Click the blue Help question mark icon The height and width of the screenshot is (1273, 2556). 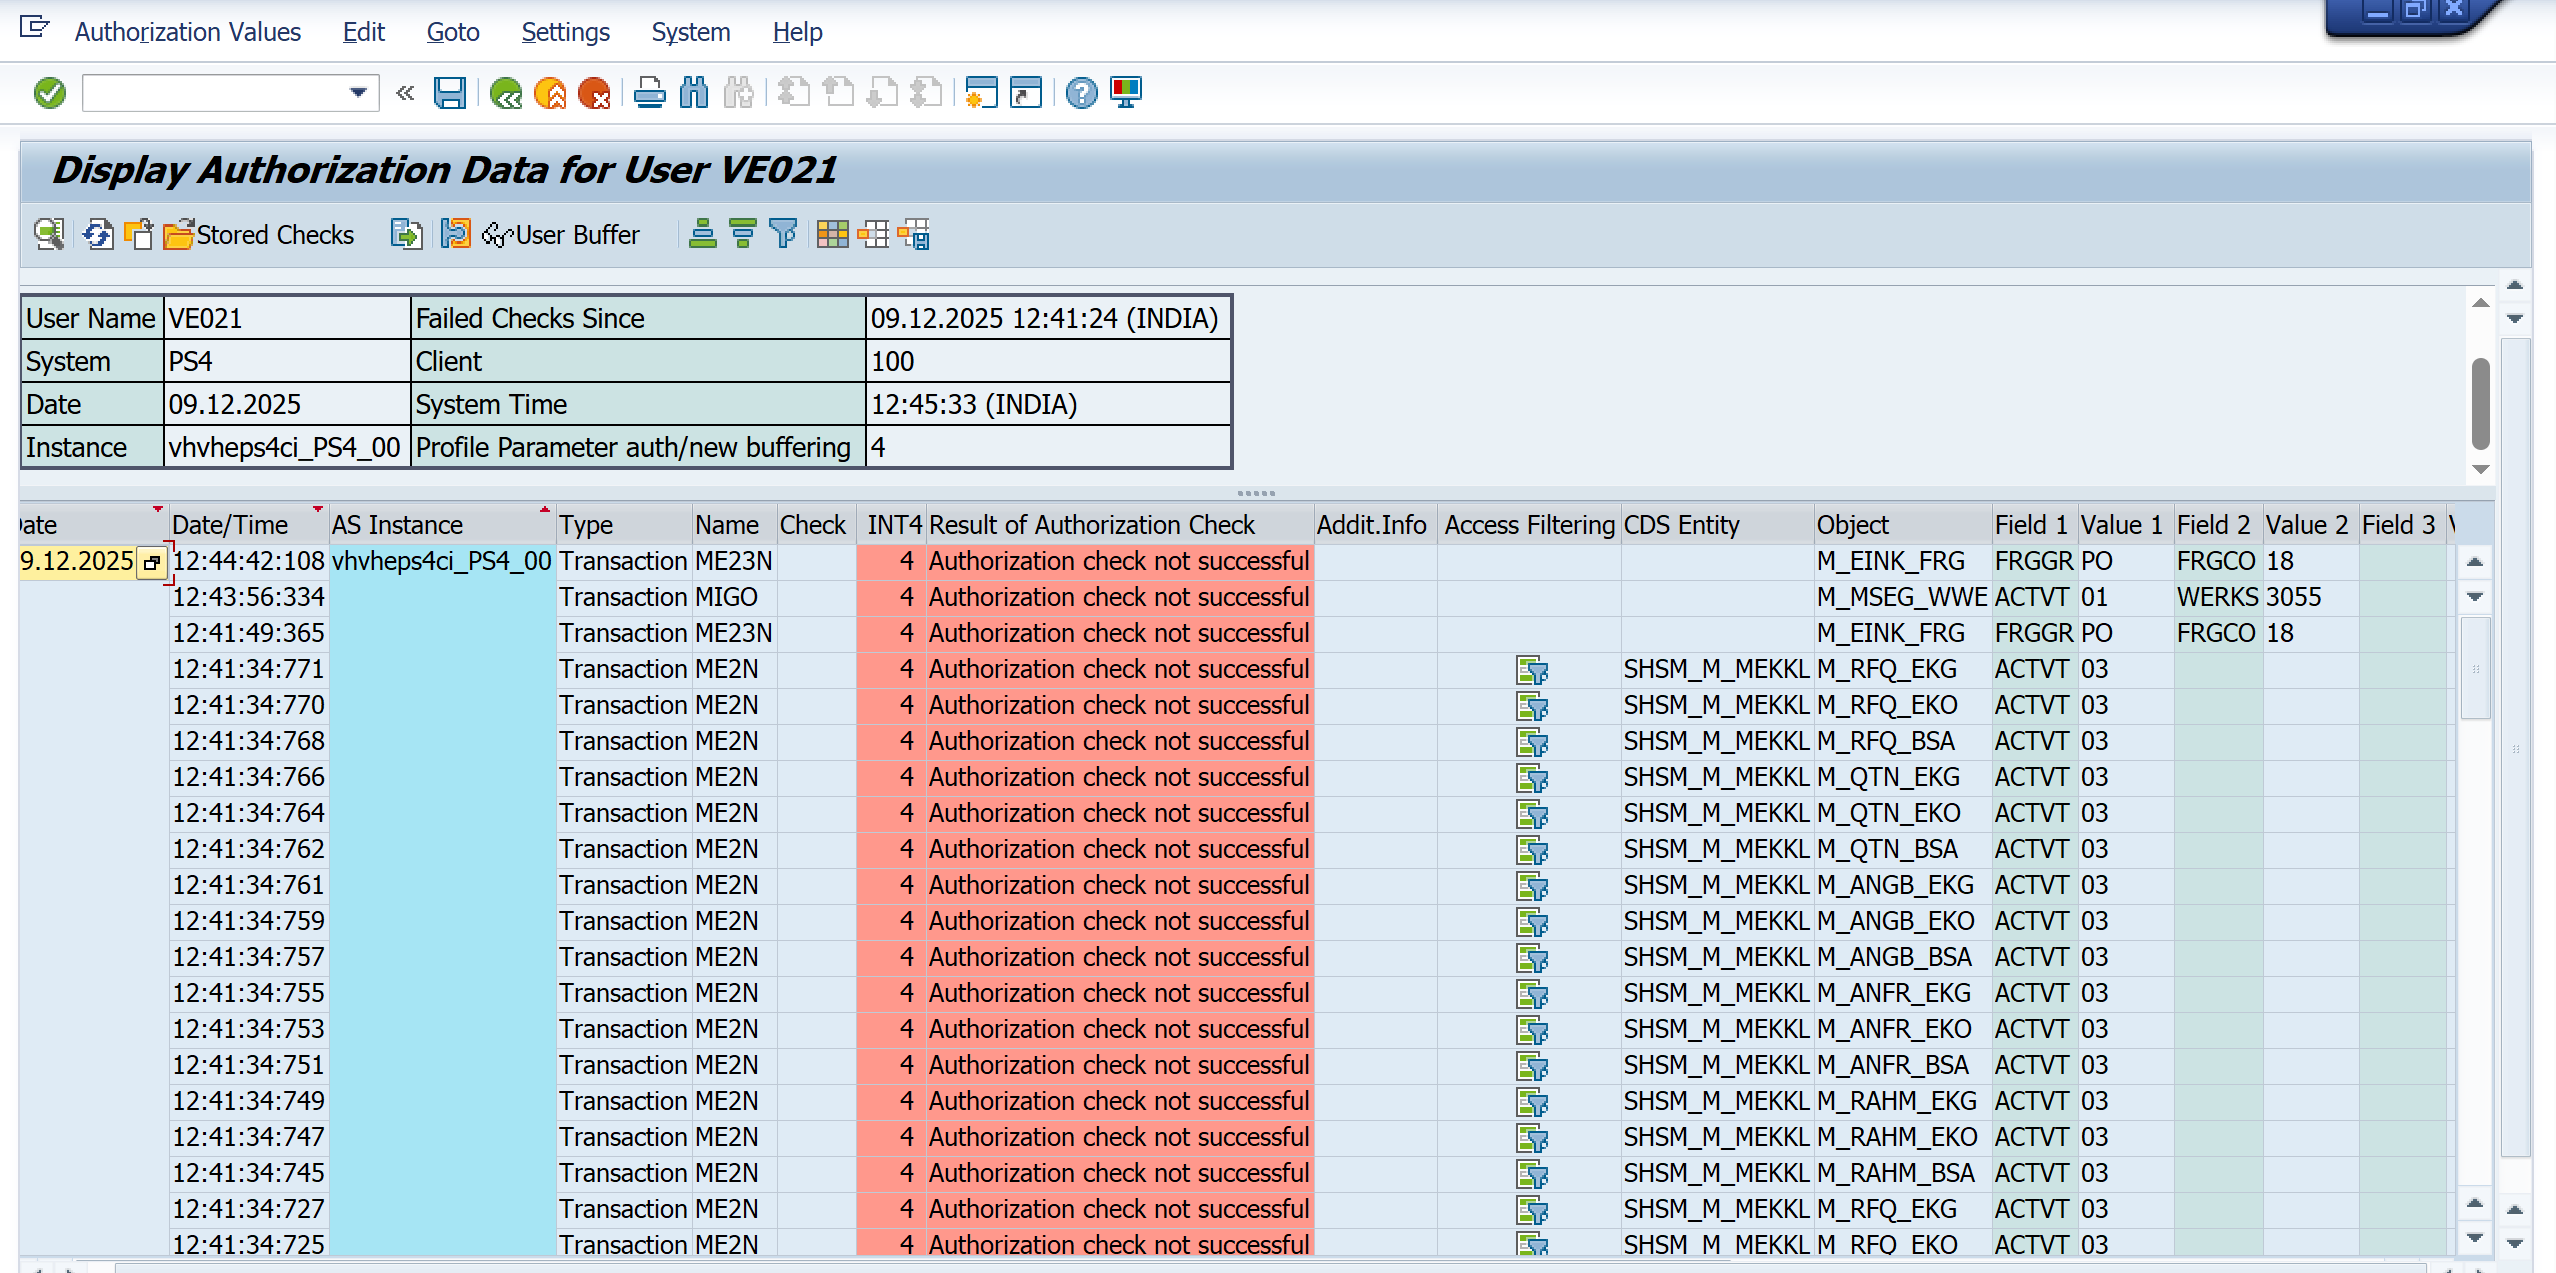[1081, 93]
